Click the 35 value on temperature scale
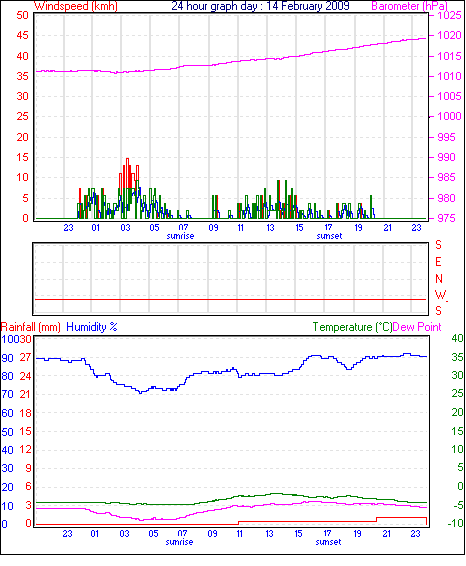The height and width of the screenshot is (566, 466). 457,357
